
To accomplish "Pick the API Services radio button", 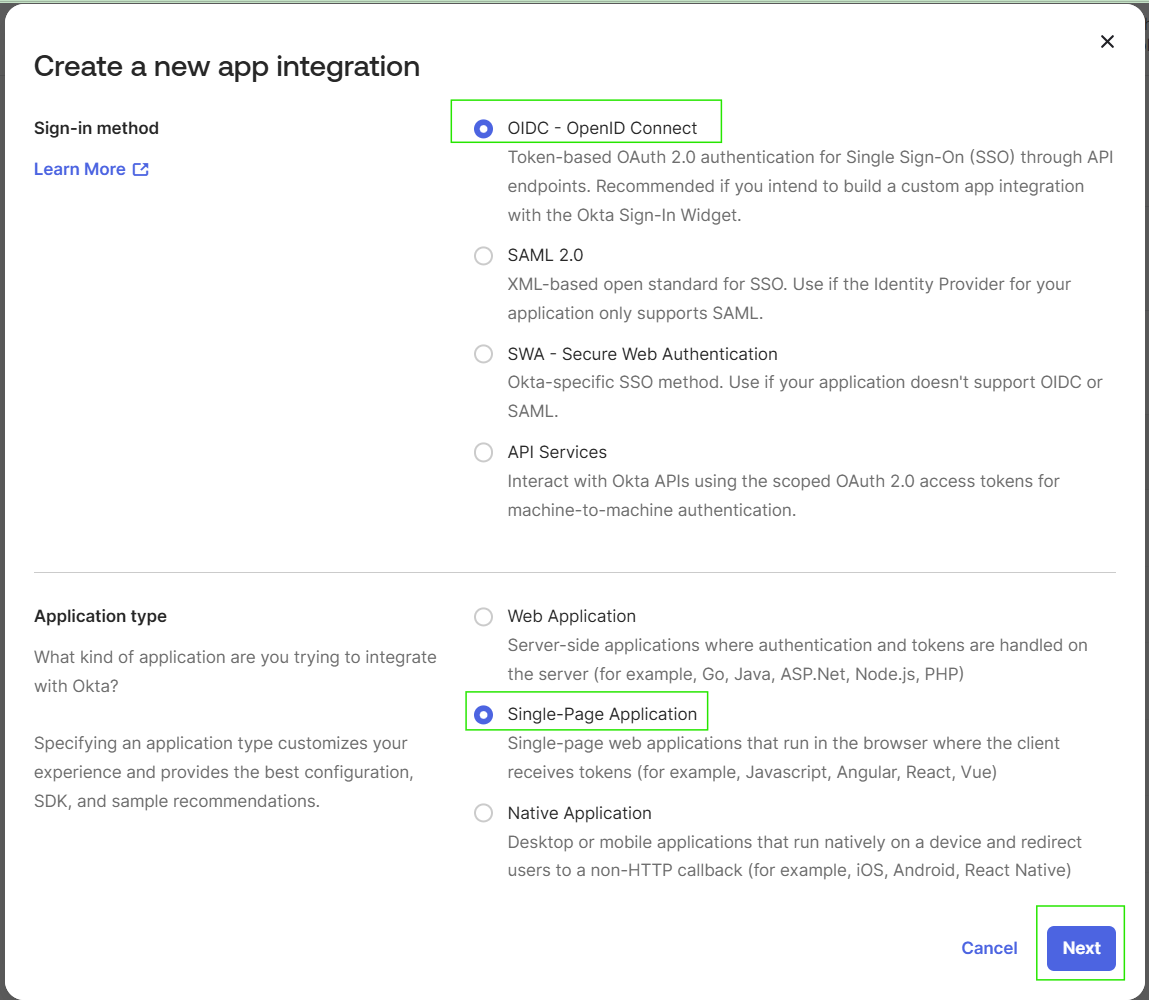I will pos(484,453).
